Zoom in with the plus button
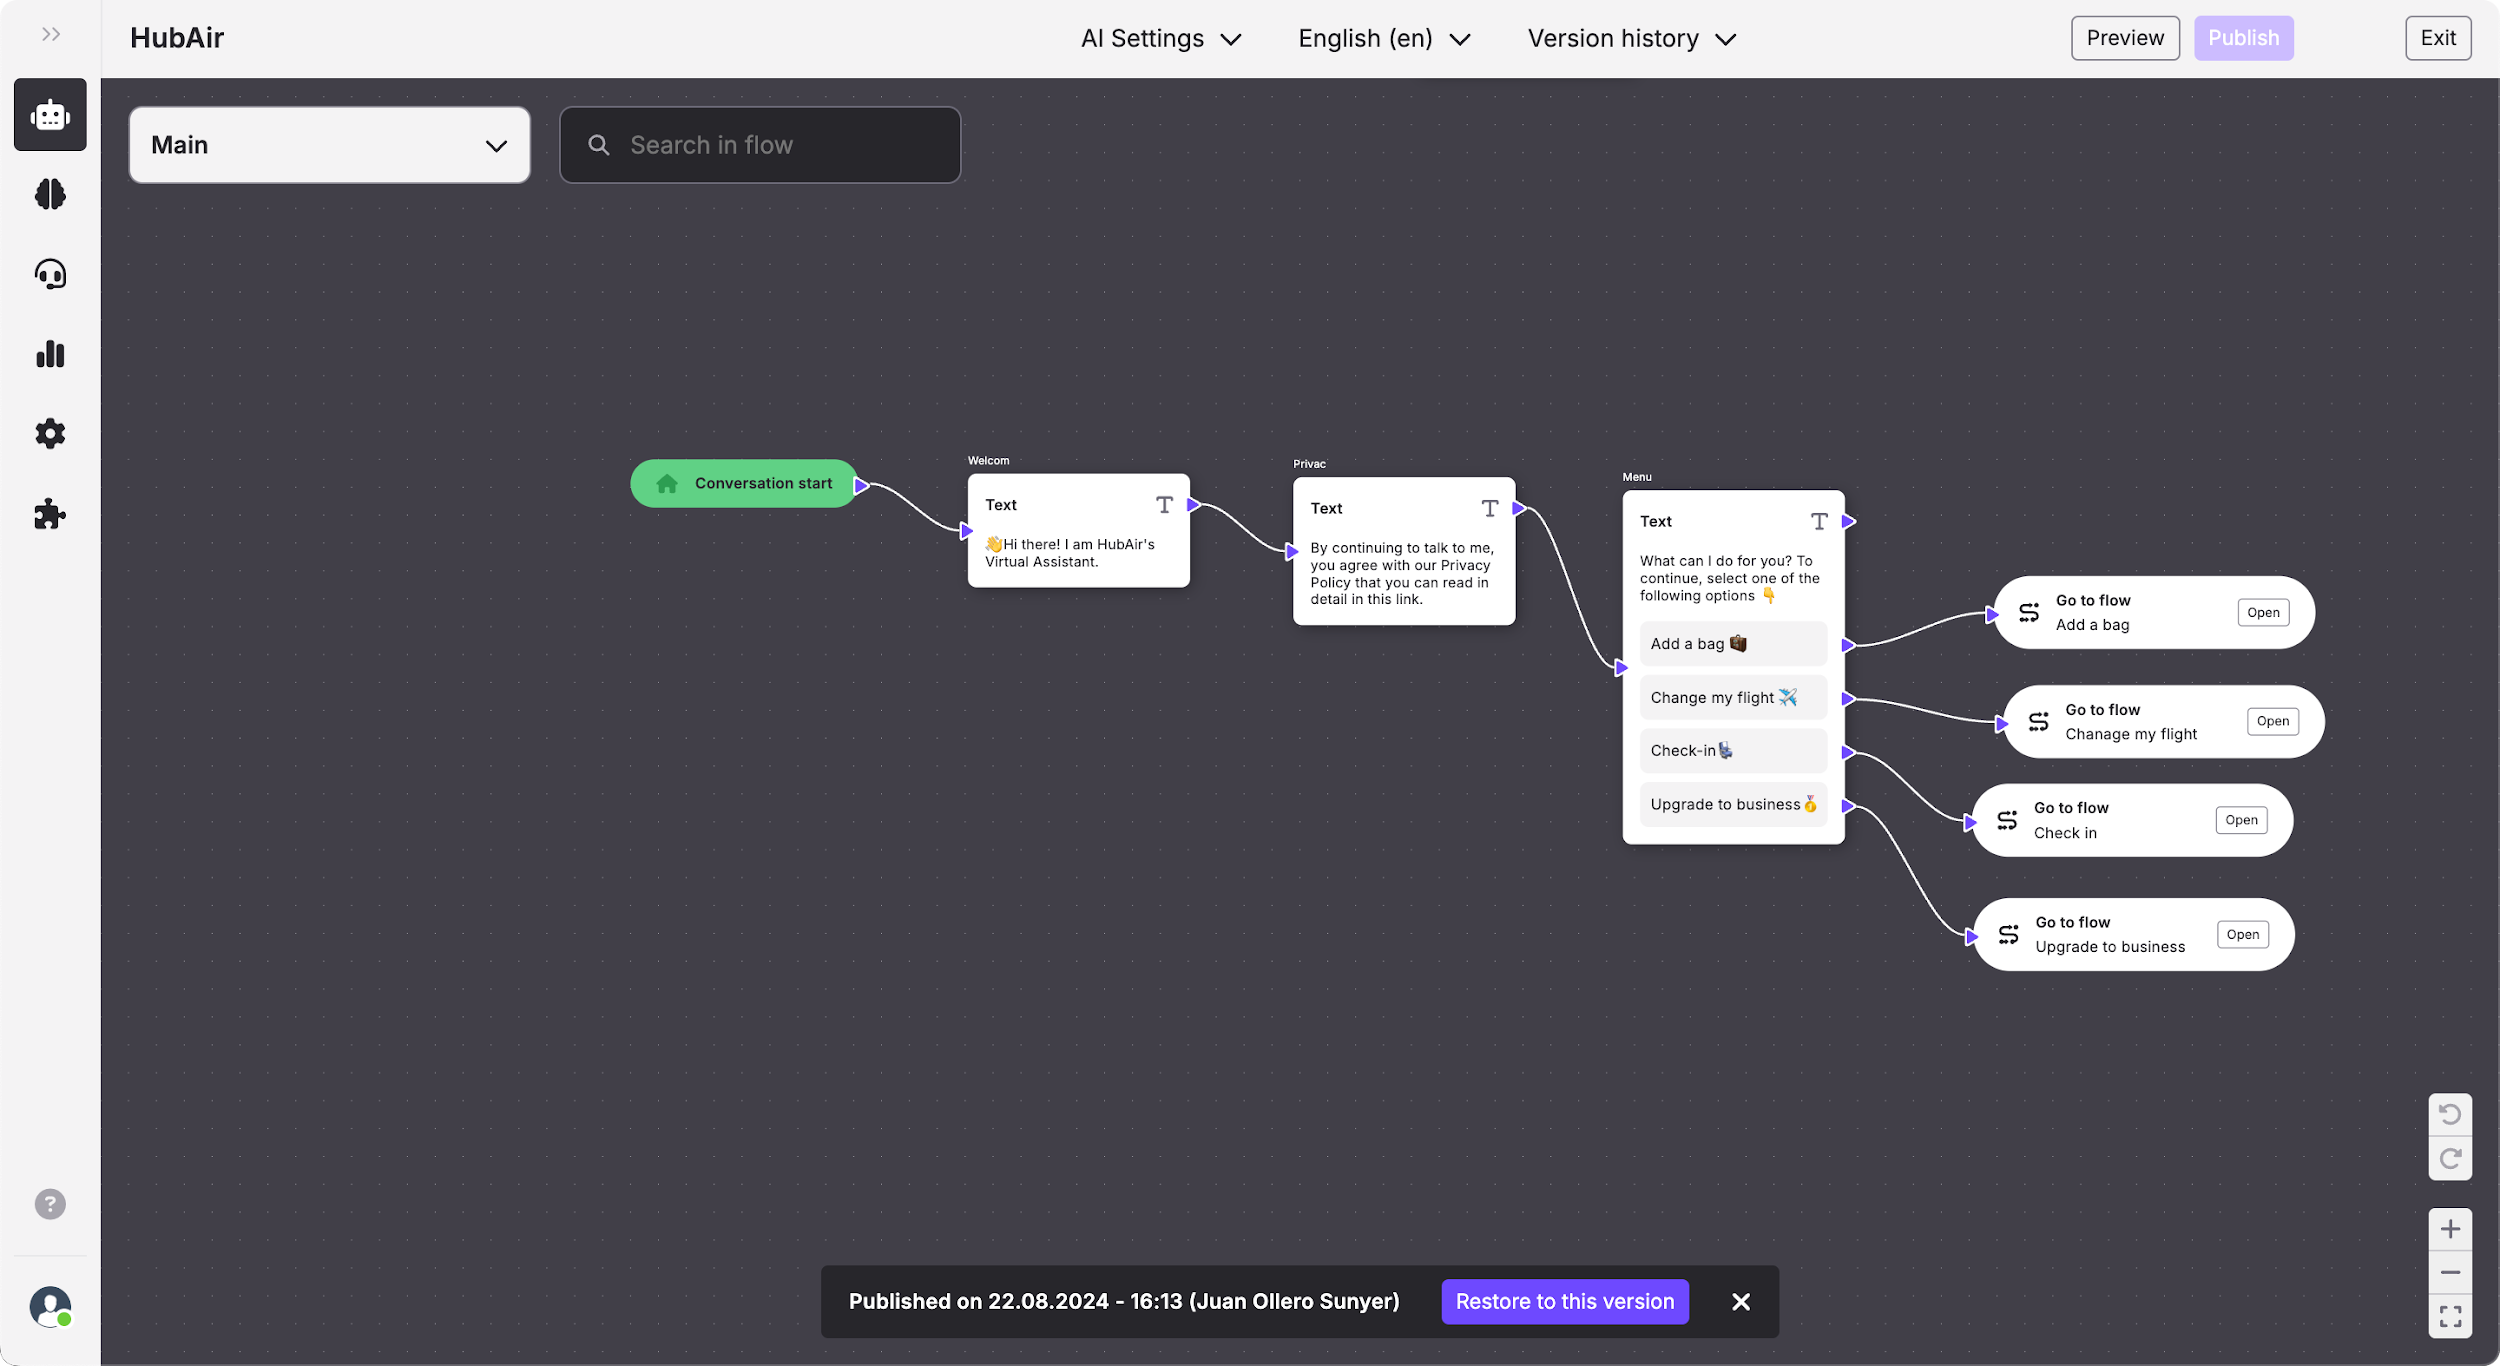 coord(2449,1229)
